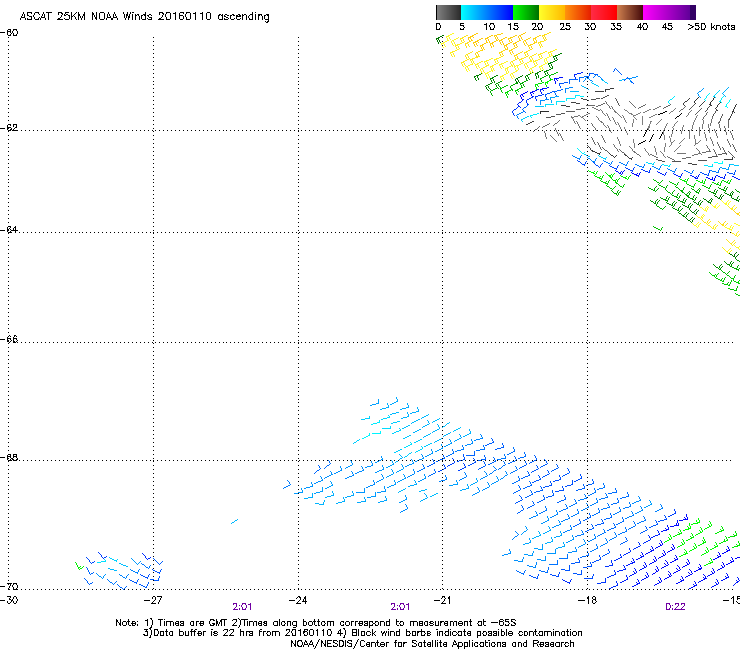This screenshot has height=650, width=740.
Task: Select the -68 latitude axis label
Action: [x=9, y=458]
